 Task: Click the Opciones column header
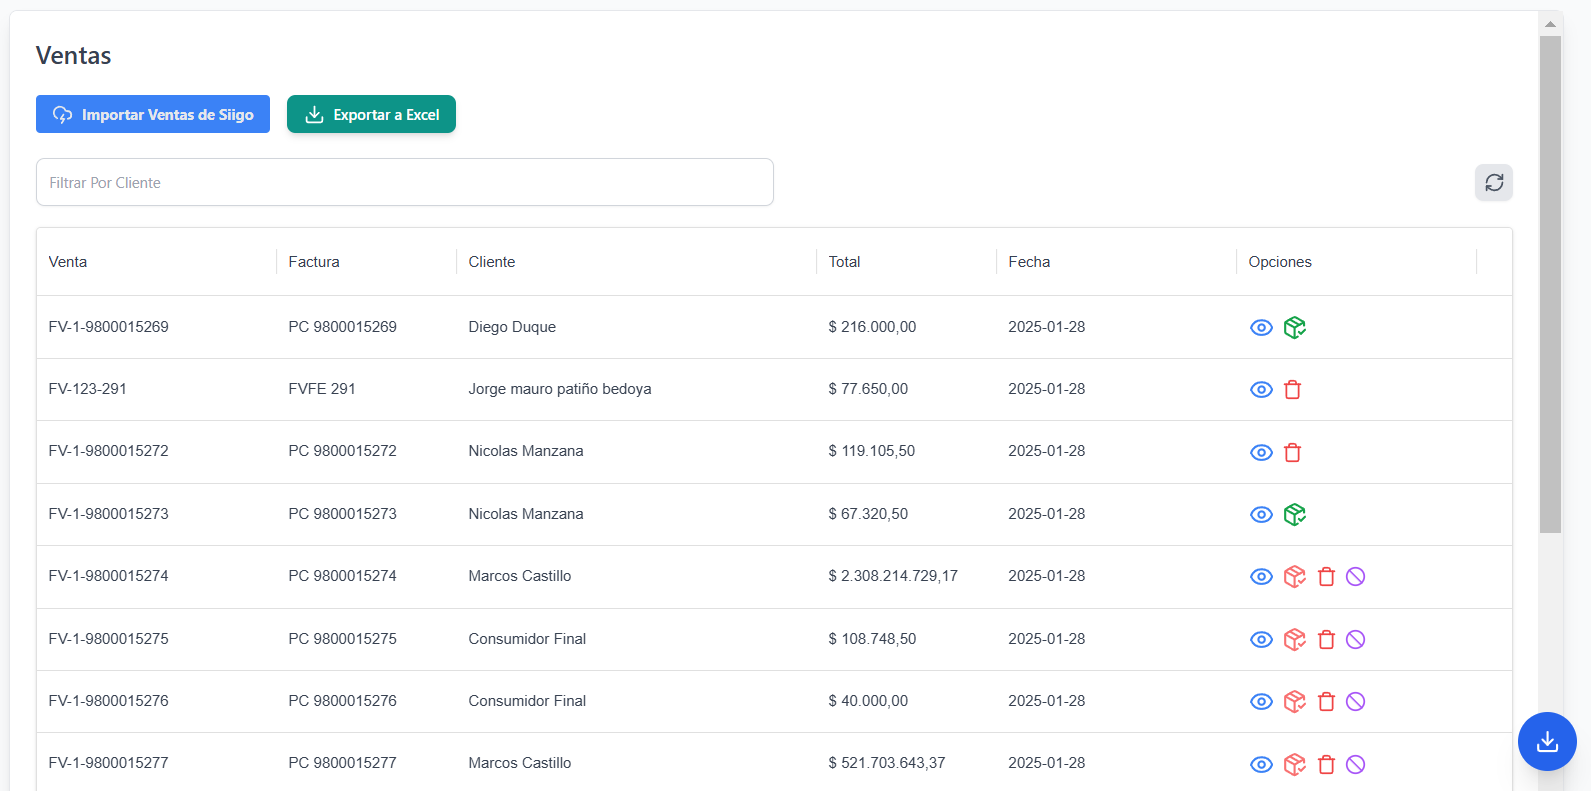click(x=1280, y=262)
